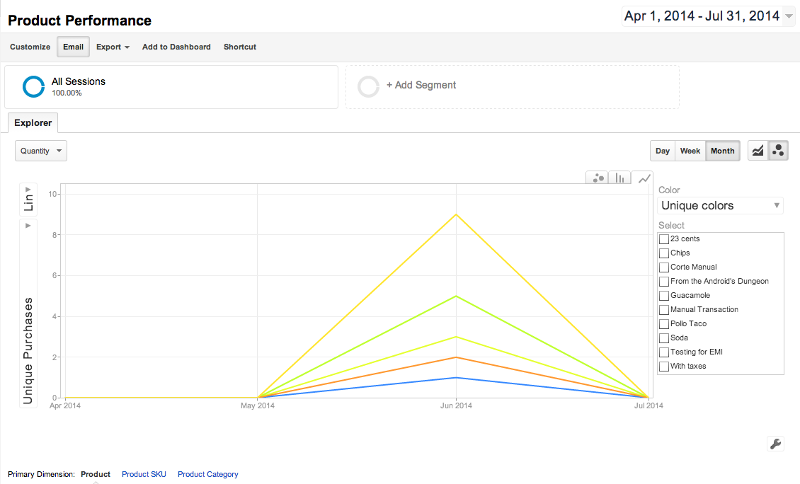
Task: Select the line chart tab icon
Action: (x=644, y=178)
